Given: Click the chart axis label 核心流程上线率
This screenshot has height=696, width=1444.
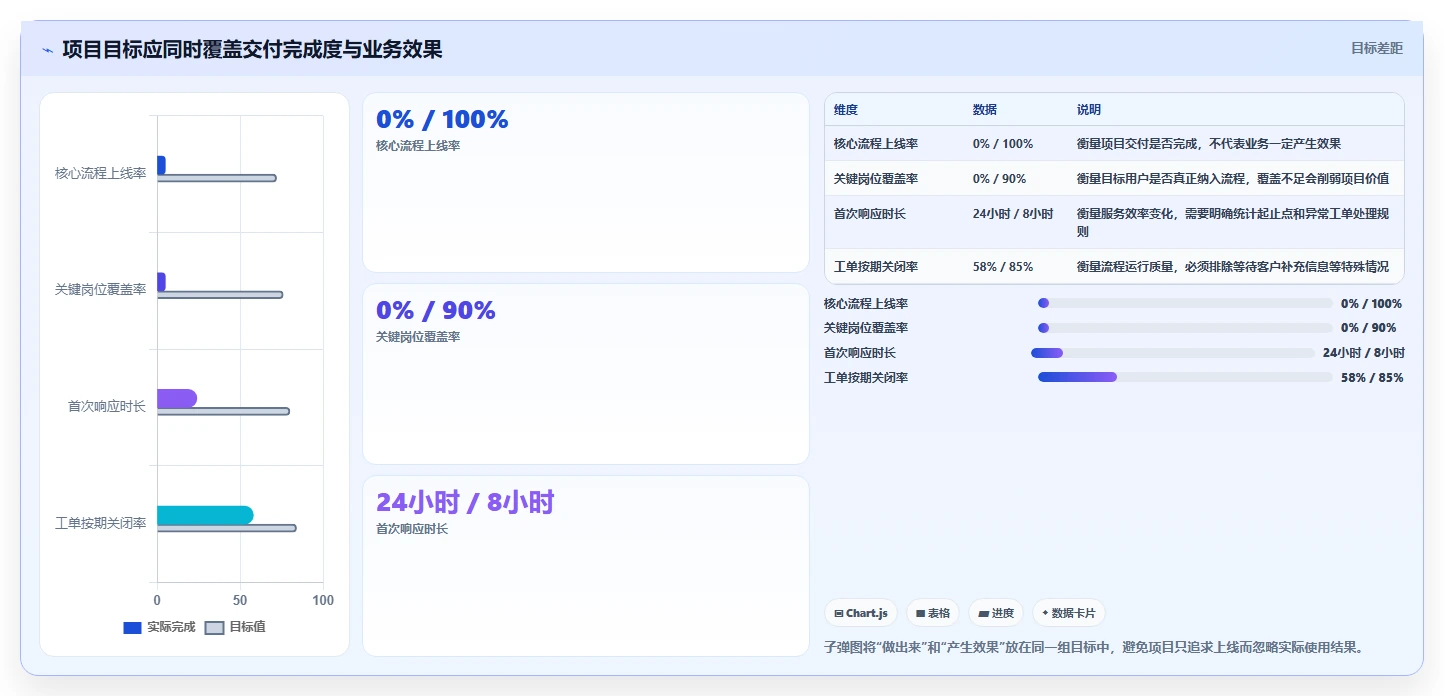Looking at the screenshot, I should 101,173.
